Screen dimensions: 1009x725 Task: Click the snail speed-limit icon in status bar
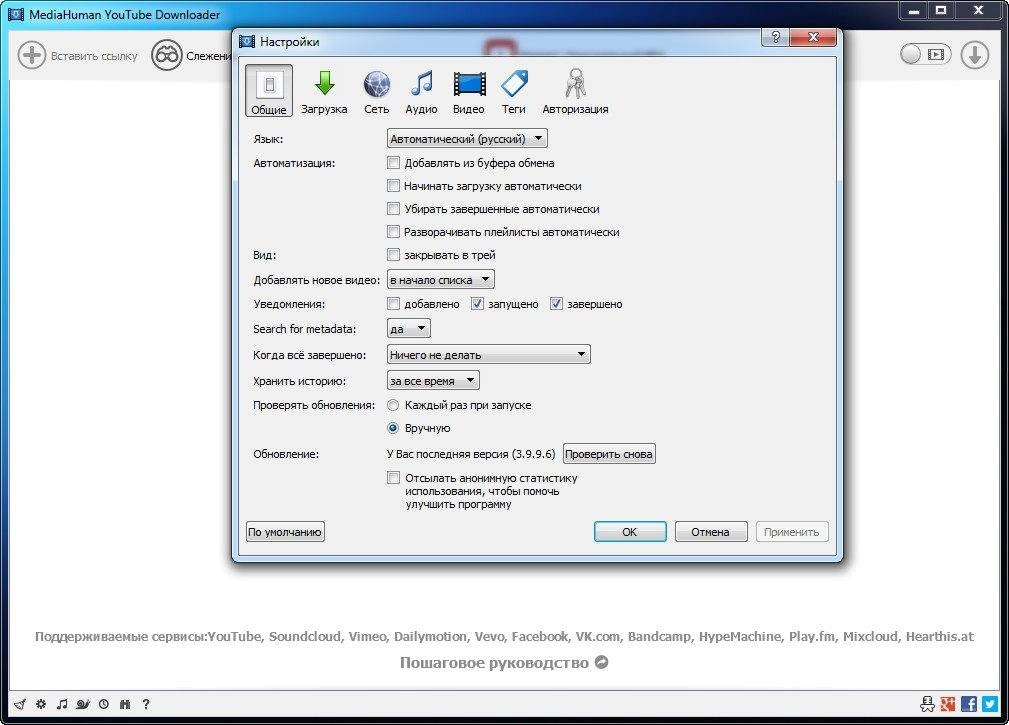83,704
